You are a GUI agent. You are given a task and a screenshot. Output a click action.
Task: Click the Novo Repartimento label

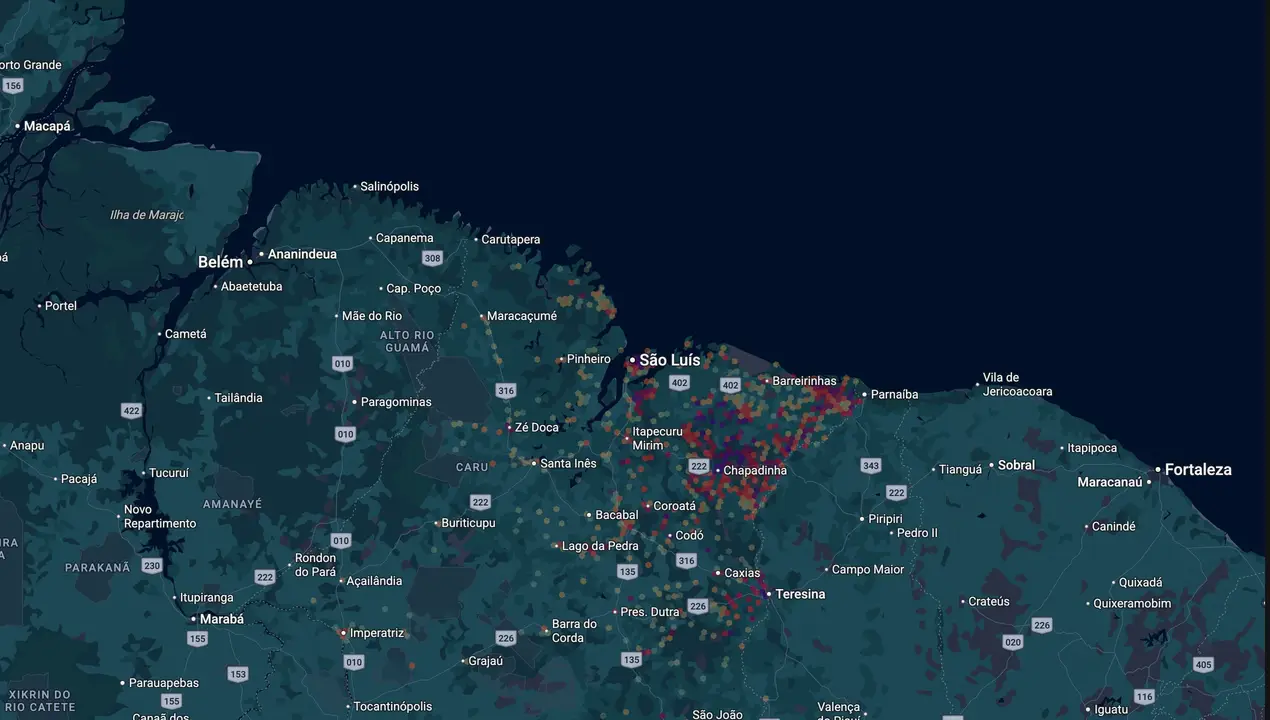point(160,517)
